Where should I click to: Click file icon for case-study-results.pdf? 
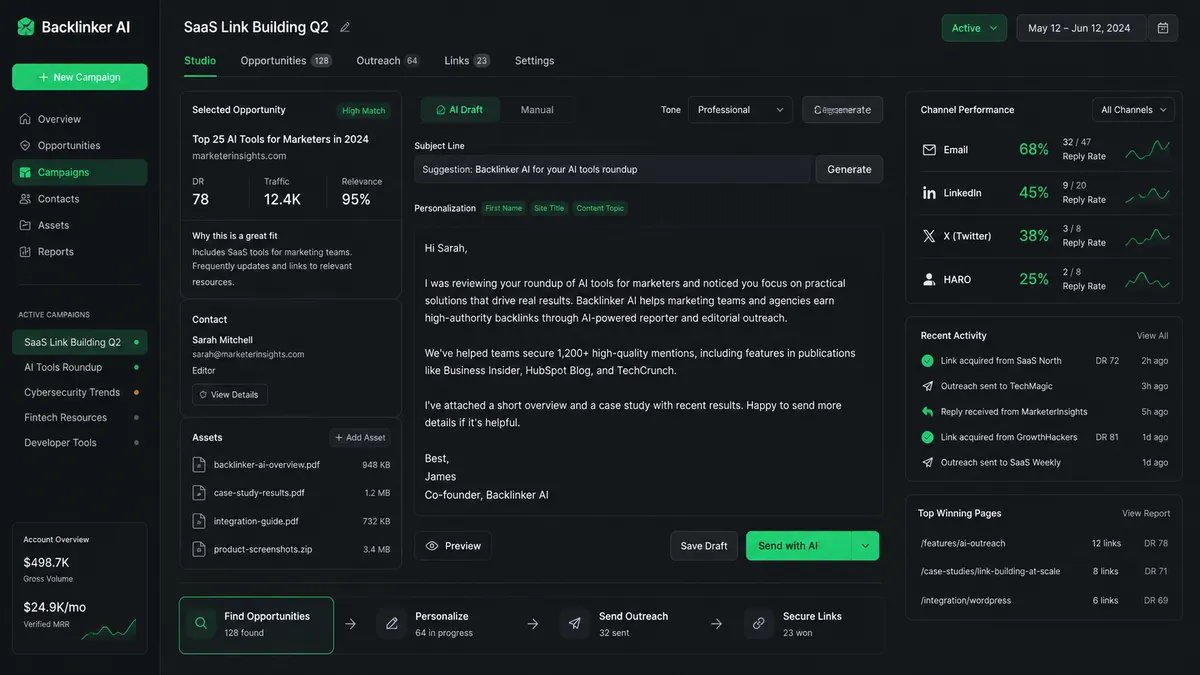tap(199, 493)
